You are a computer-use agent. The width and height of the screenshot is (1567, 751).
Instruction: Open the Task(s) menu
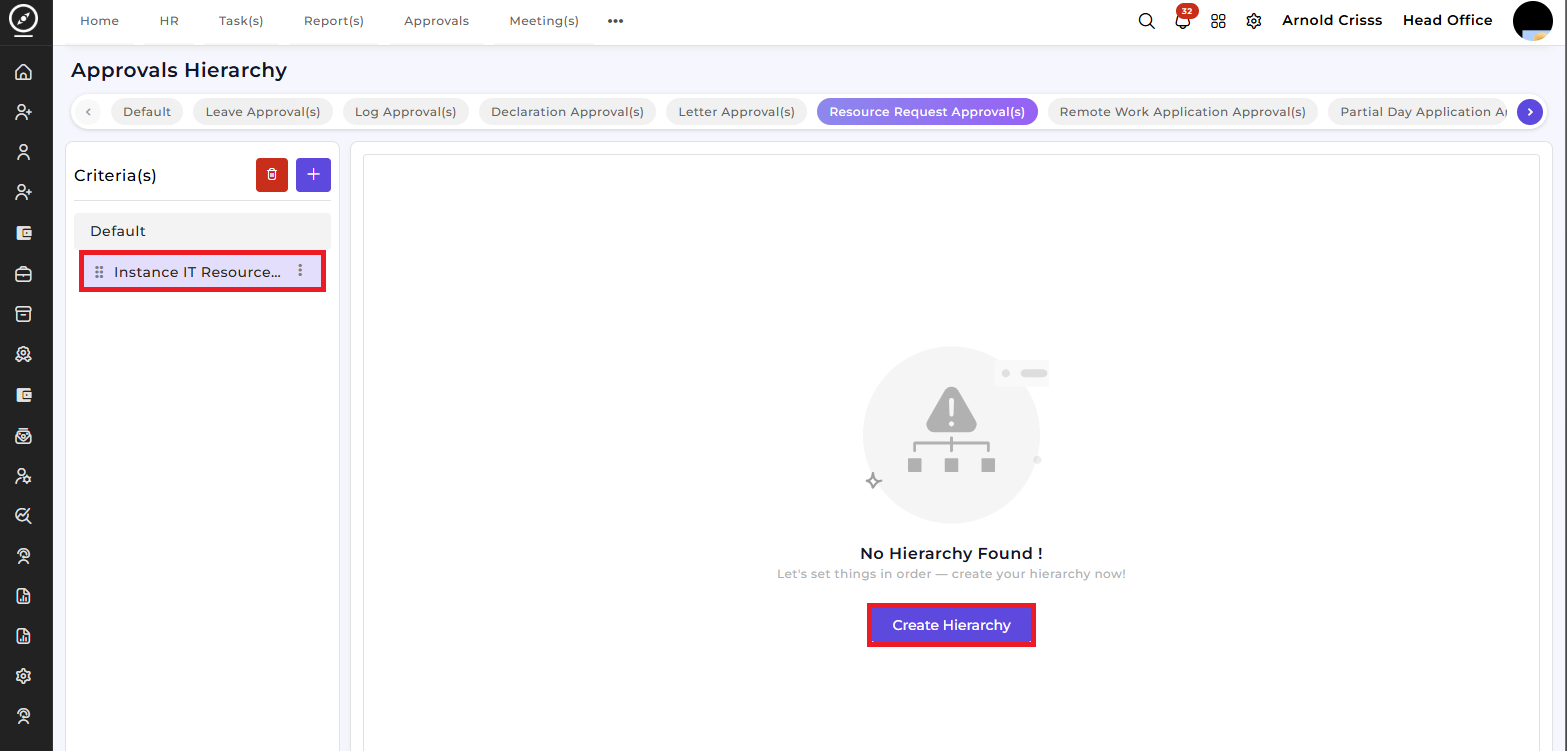(x=241, y=21)
